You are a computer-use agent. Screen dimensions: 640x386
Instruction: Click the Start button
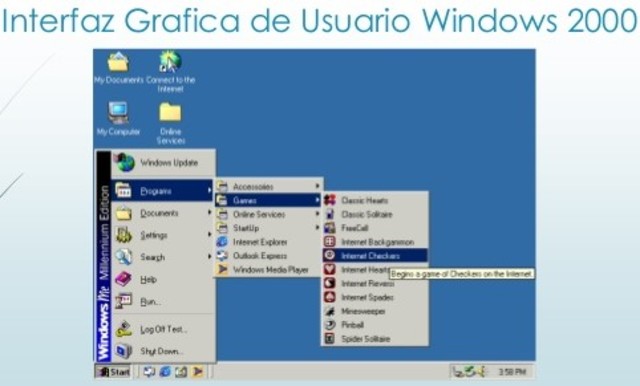pyautogui.click(x=113, y=372)
